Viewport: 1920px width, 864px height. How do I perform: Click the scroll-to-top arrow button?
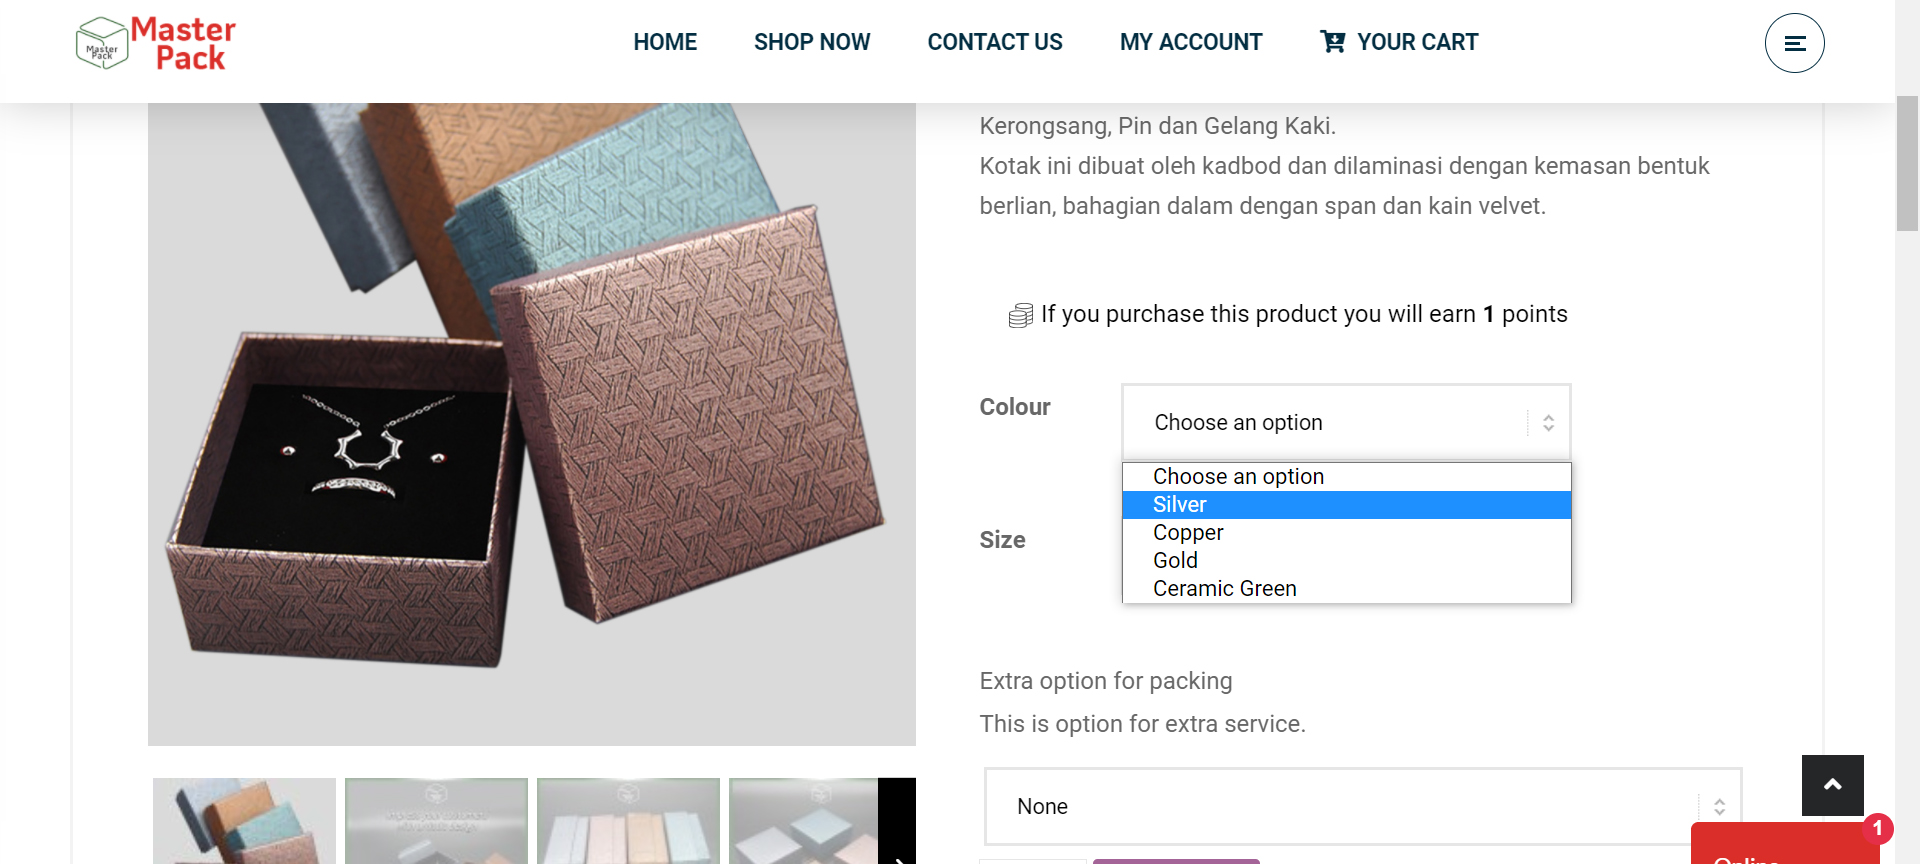(1832, 786)
